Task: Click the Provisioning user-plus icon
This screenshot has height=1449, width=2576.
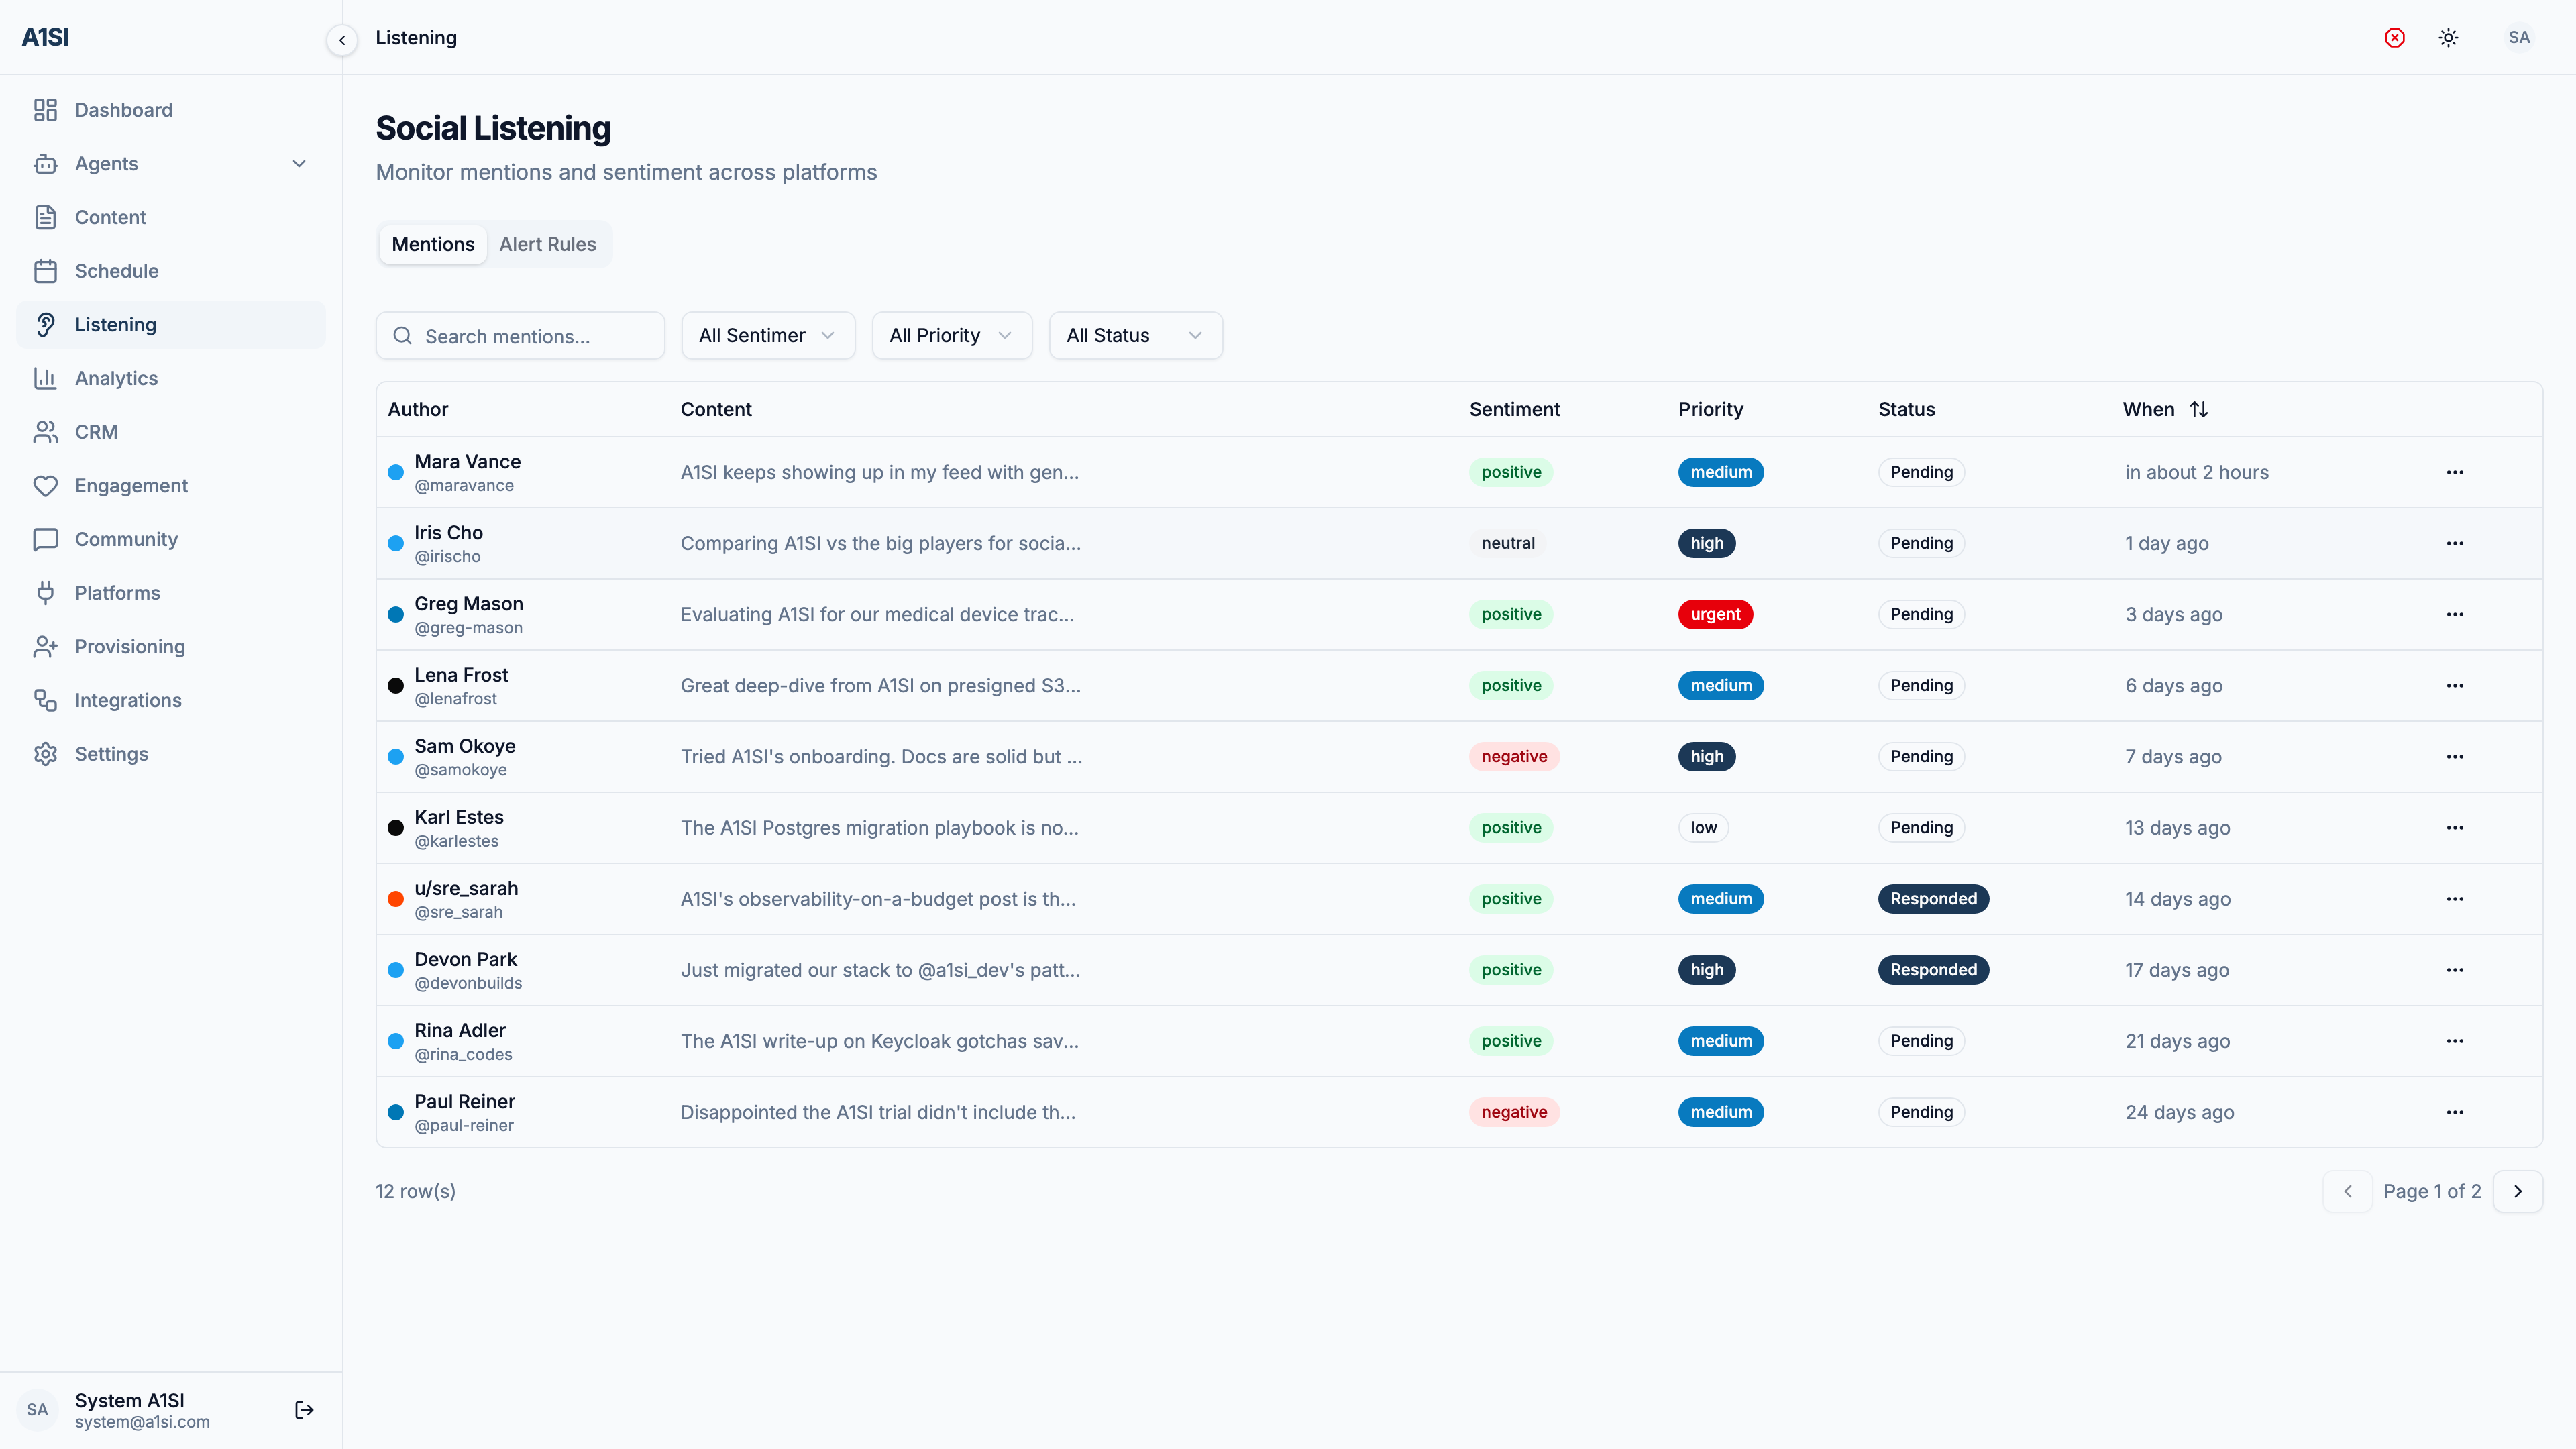Action: click(45, 647)
